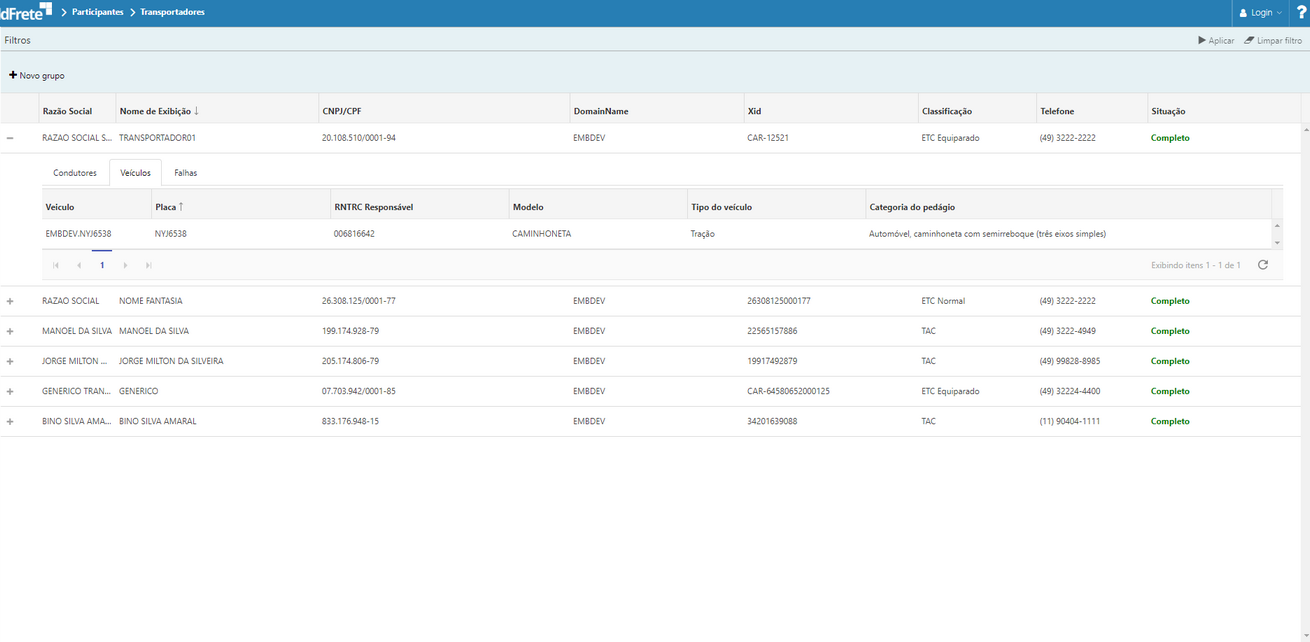Open Participantes in the breadcrumb
Image resolution: width=1310 pixels, height=642 pixels.
click(x=98, y=12)
